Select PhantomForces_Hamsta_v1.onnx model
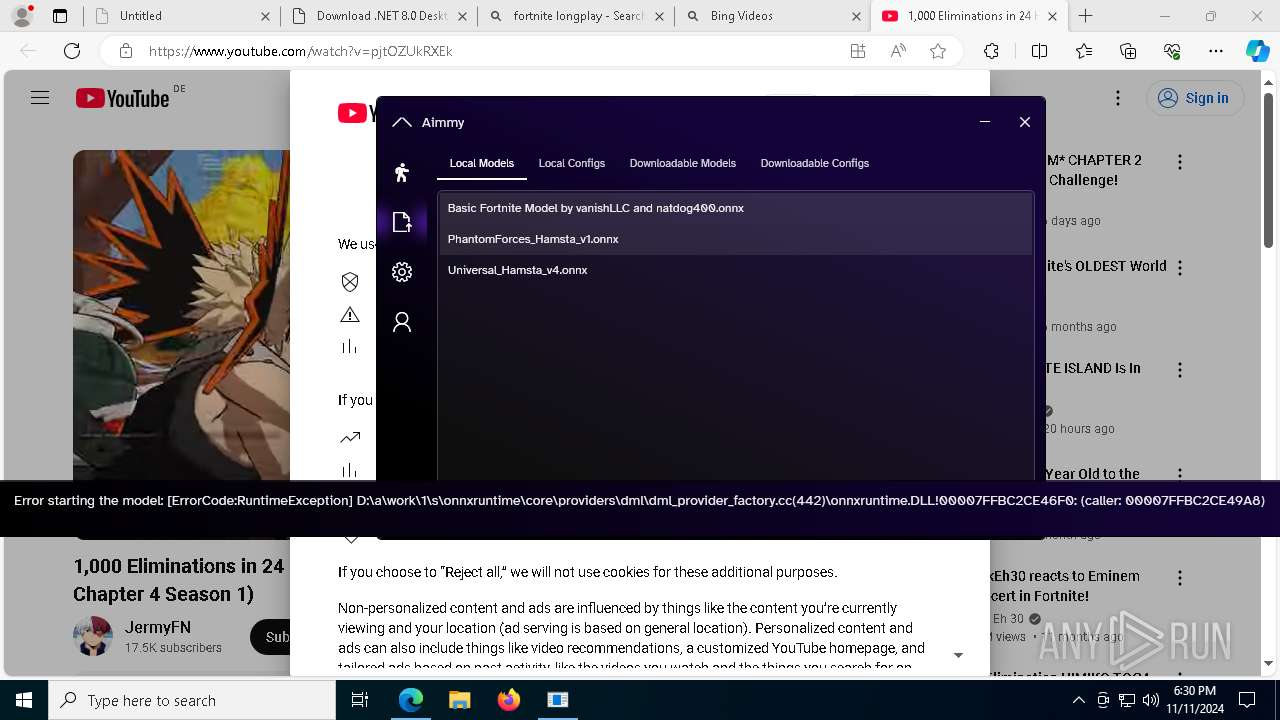This screenshot has height=720, width=1280. (736, 239)
